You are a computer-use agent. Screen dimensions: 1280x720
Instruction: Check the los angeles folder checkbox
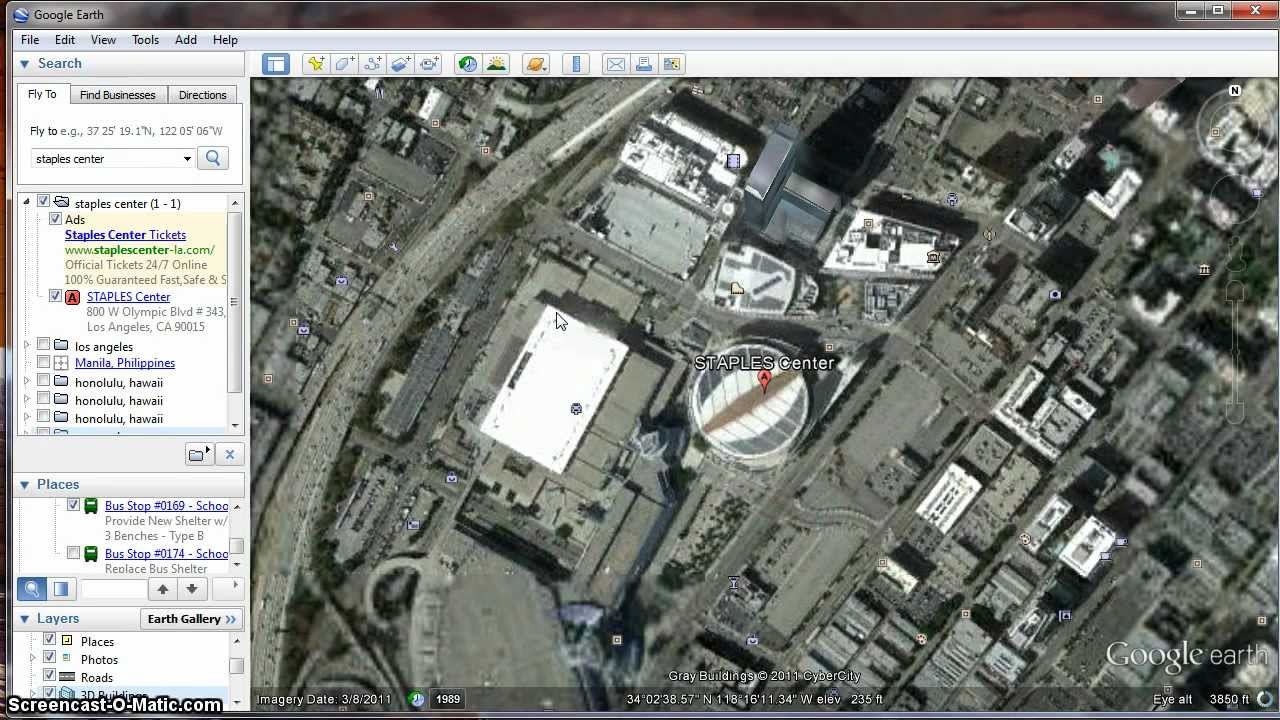(44, 345)
